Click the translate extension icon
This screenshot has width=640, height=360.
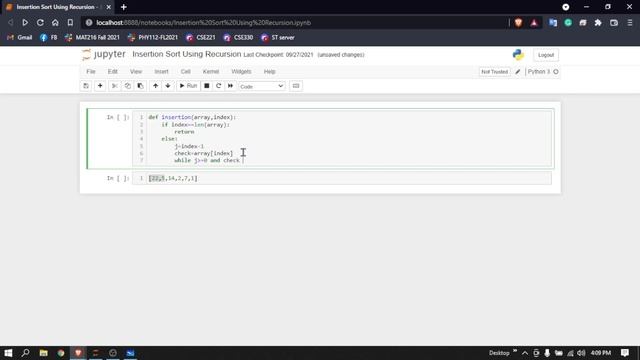click(553, 23)
